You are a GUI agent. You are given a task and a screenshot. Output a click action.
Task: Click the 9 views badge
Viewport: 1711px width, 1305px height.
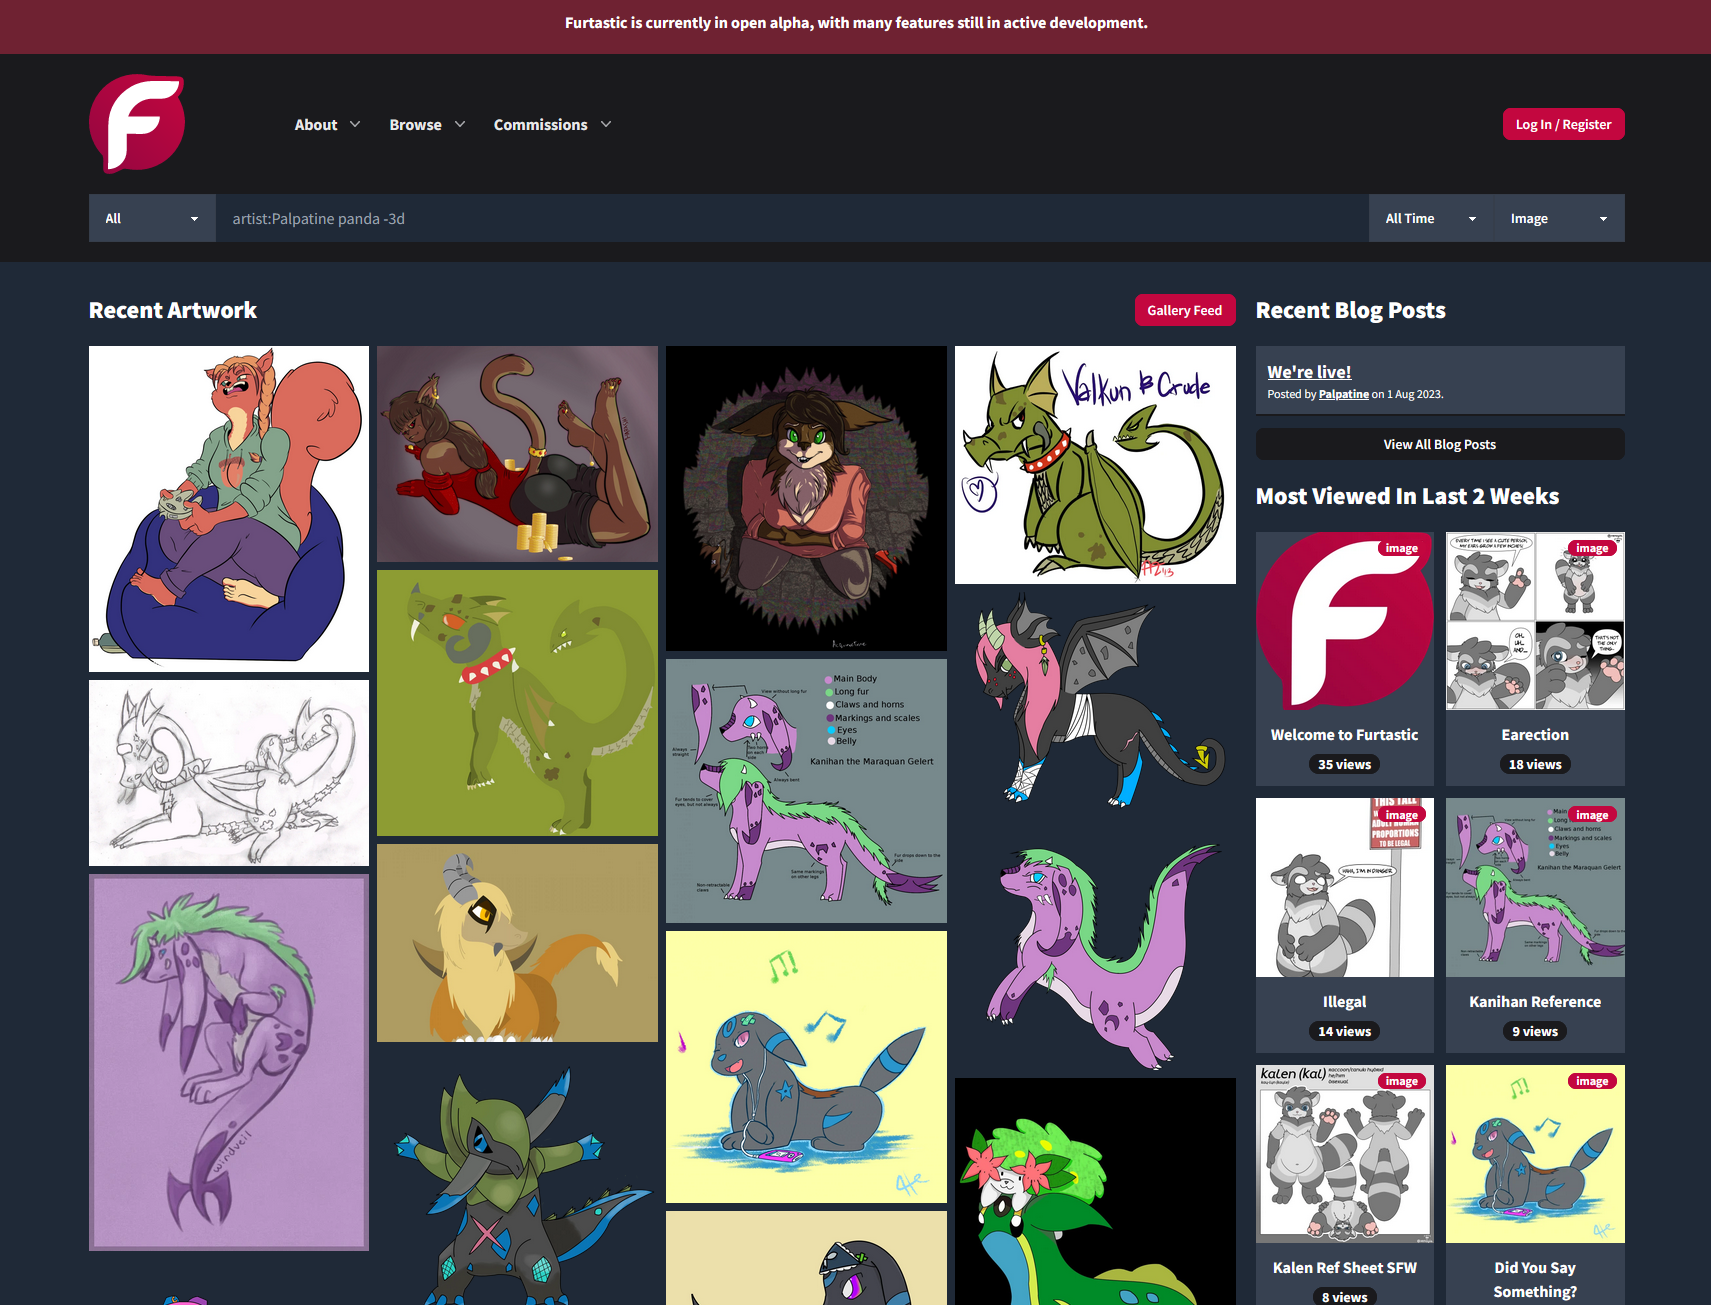pyautogui.click(x=1535, y=1031)
